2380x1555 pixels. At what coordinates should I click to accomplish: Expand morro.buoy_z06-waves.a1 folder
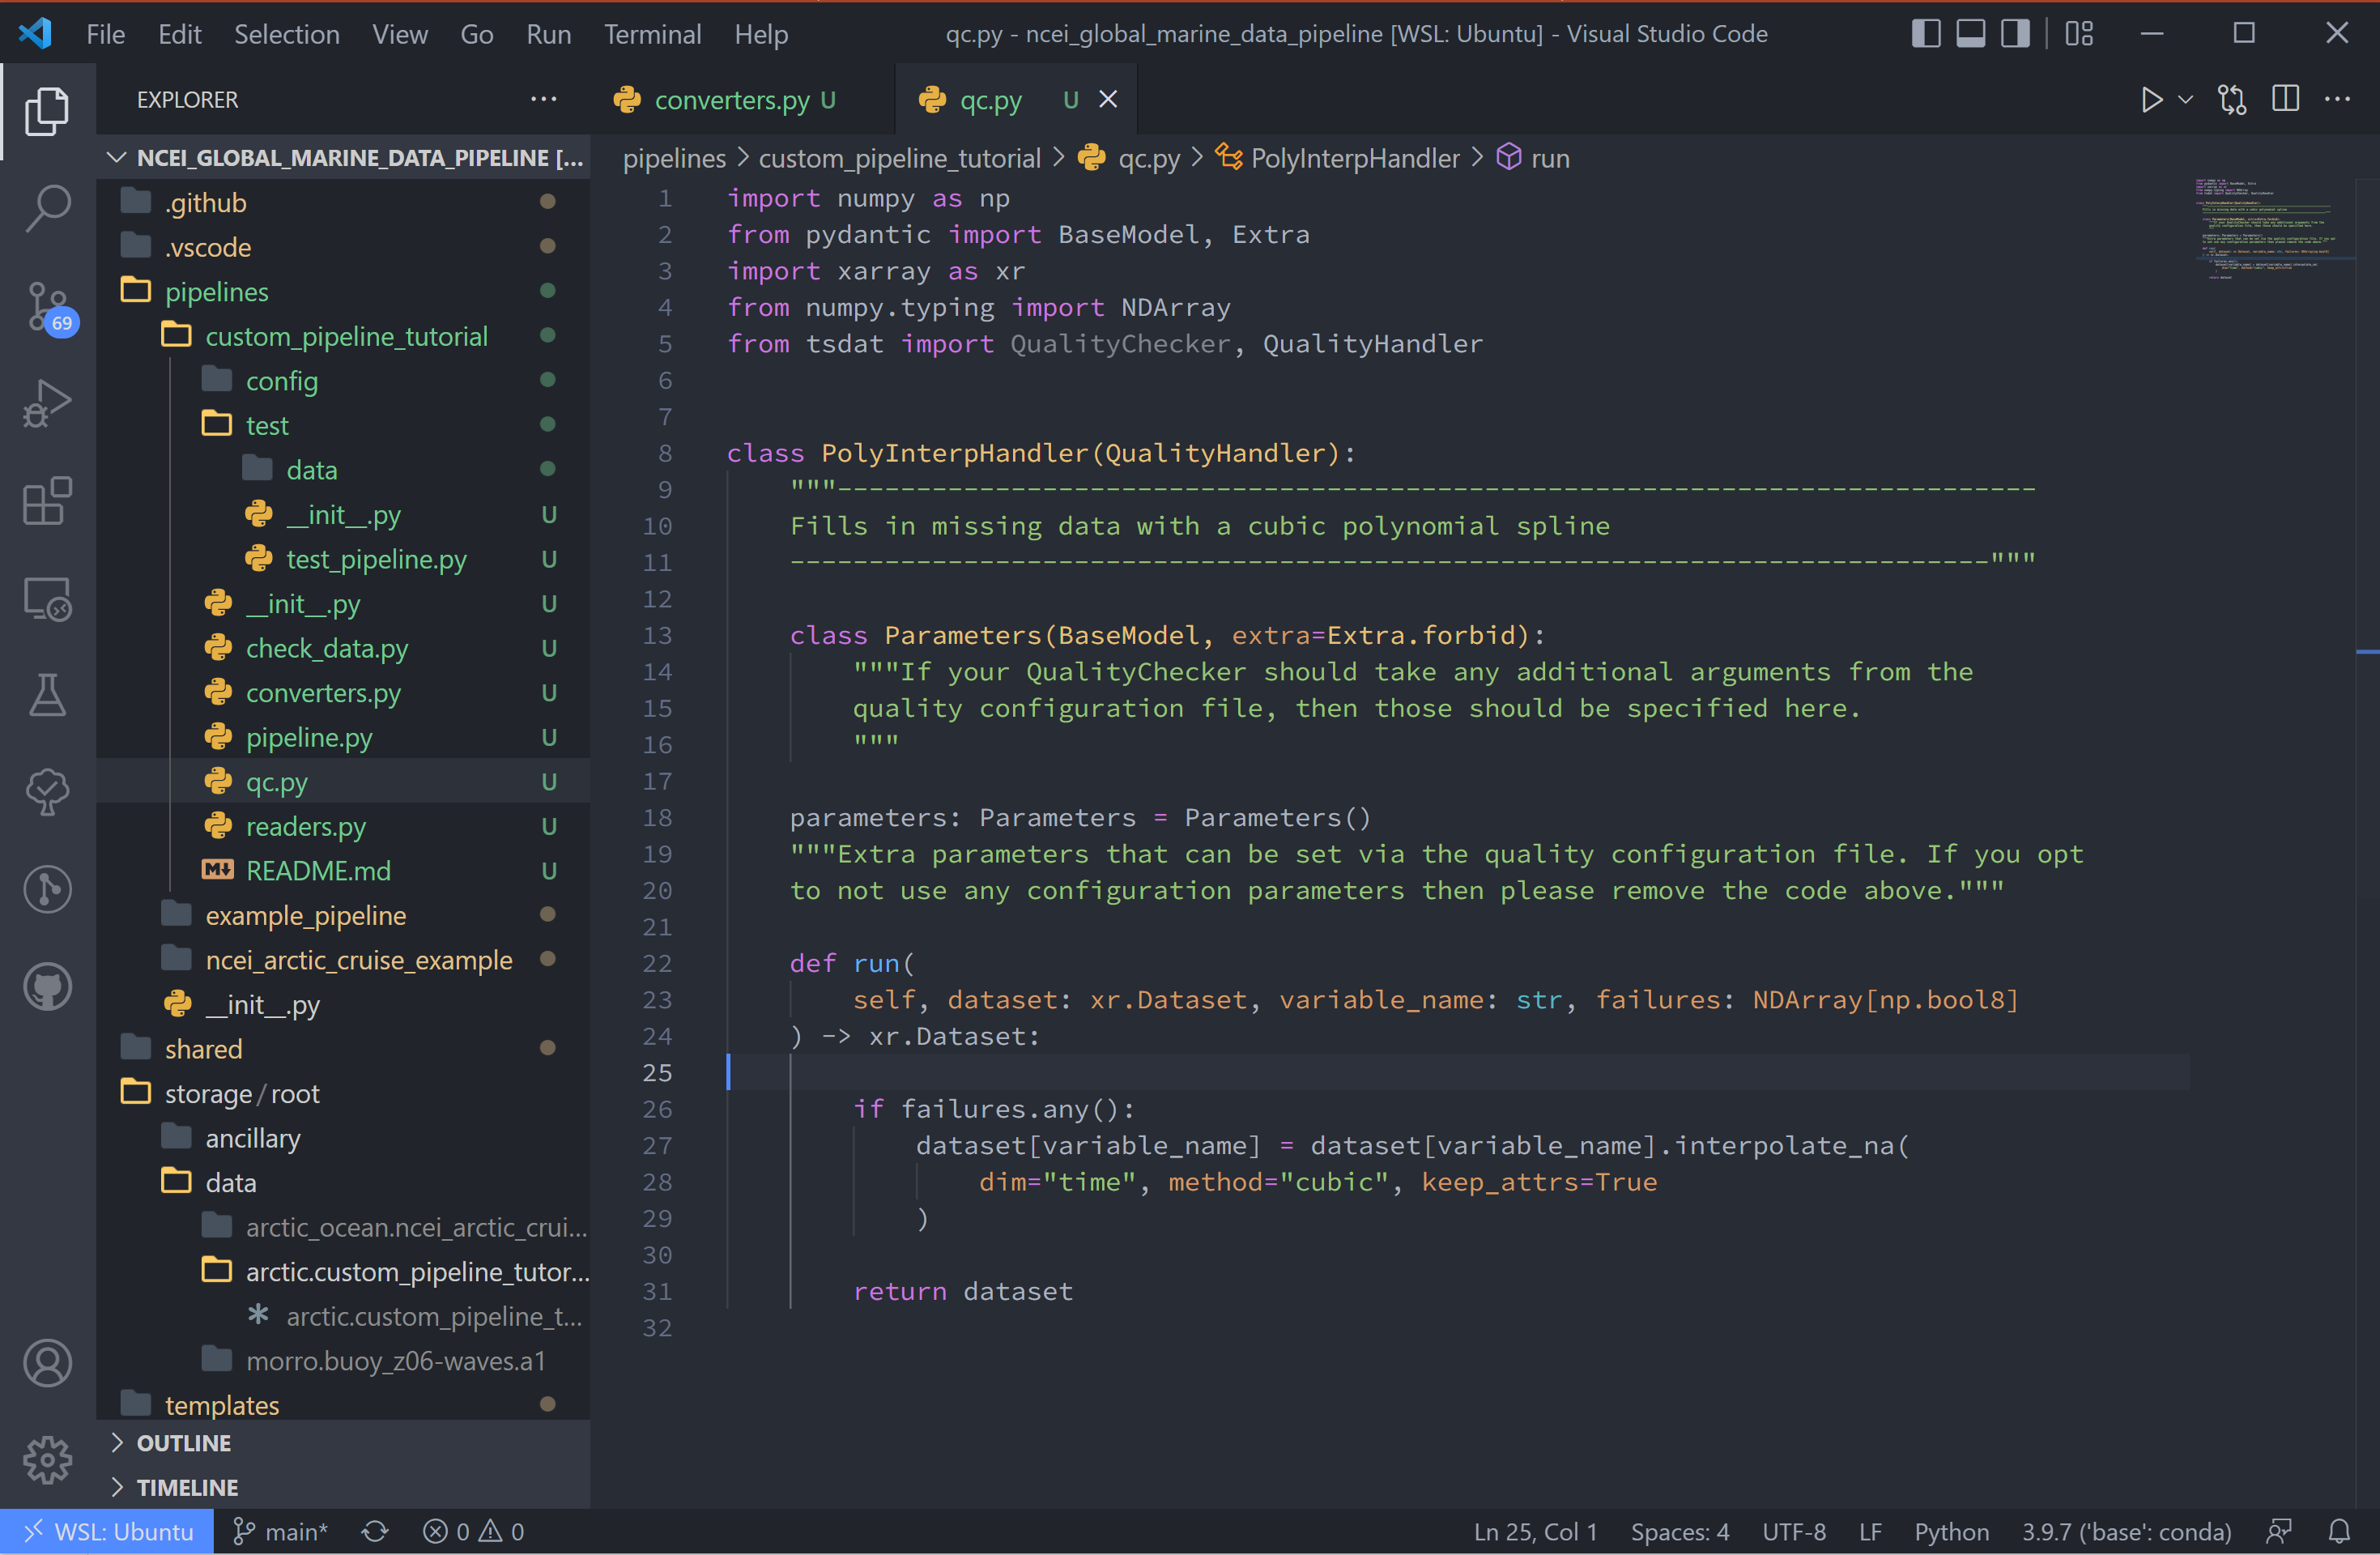[345, 1360]
